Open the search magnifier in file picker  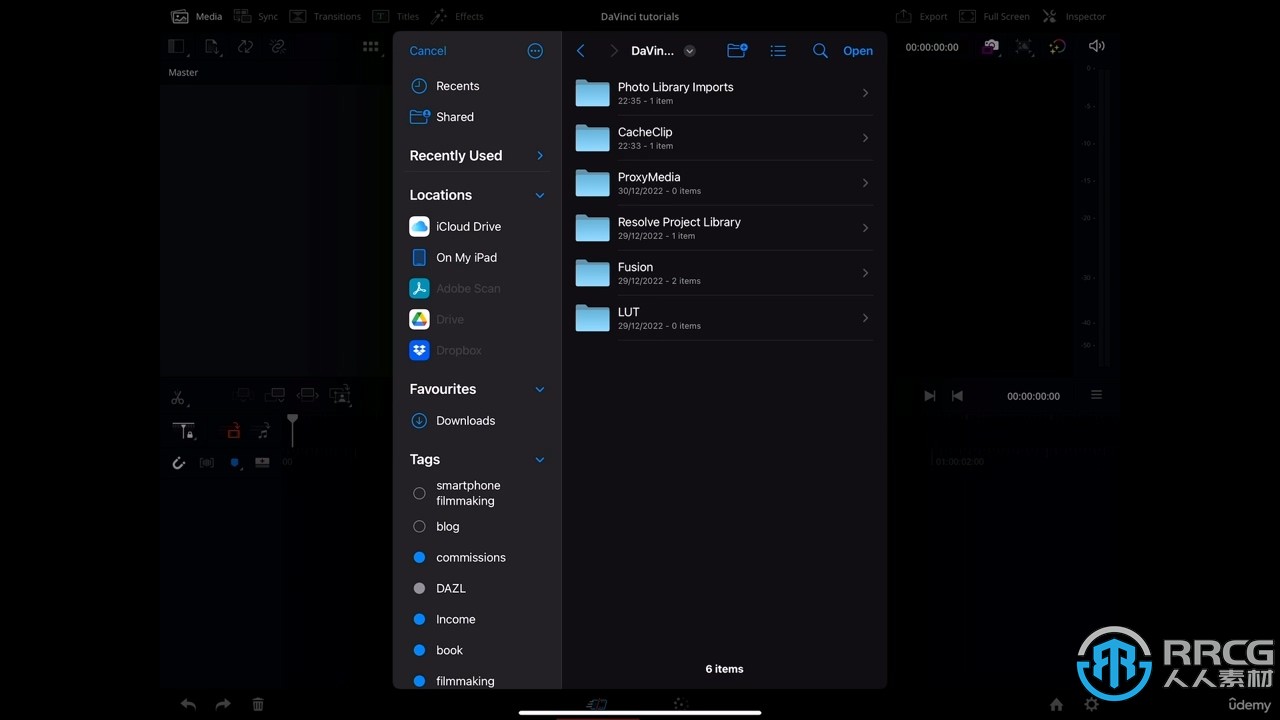point(820,51)
